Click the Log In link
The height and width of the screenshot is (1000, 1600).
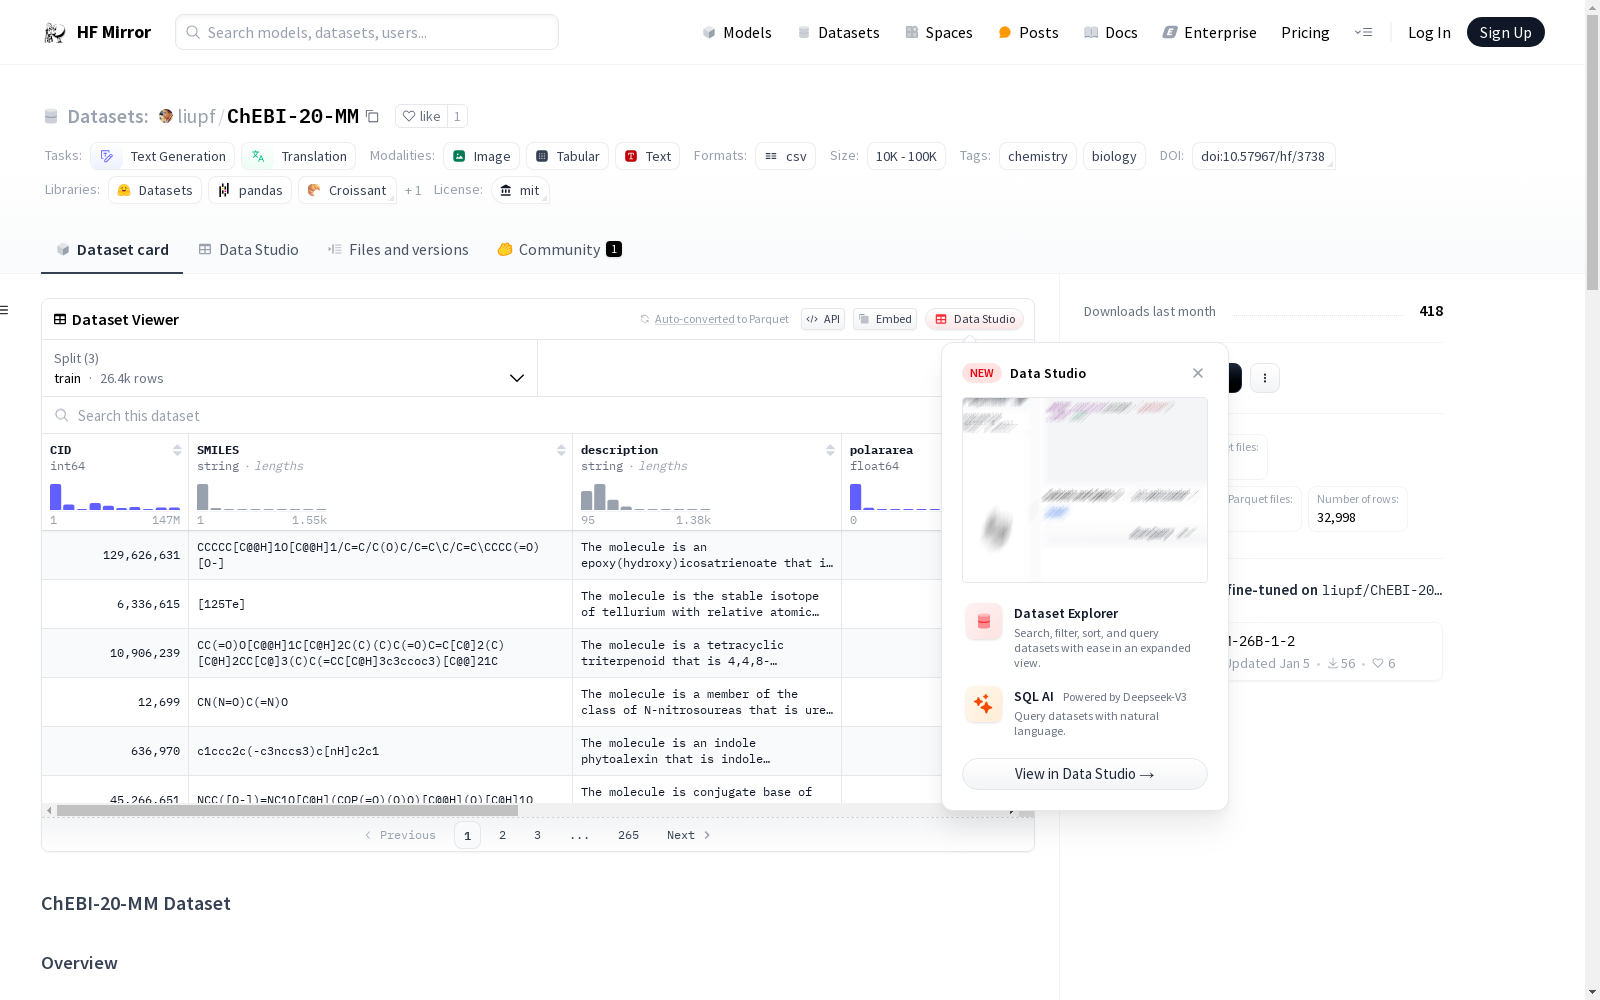1429,33
